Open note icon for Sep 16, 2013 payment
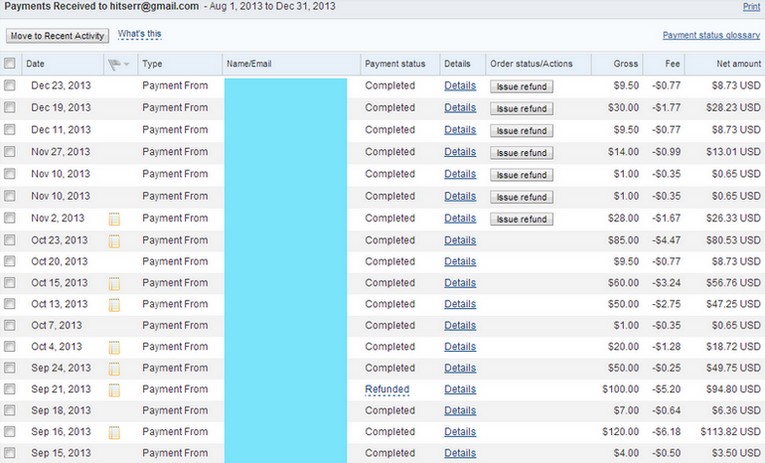This screenshot has width=765, height=463. (114, 433)
